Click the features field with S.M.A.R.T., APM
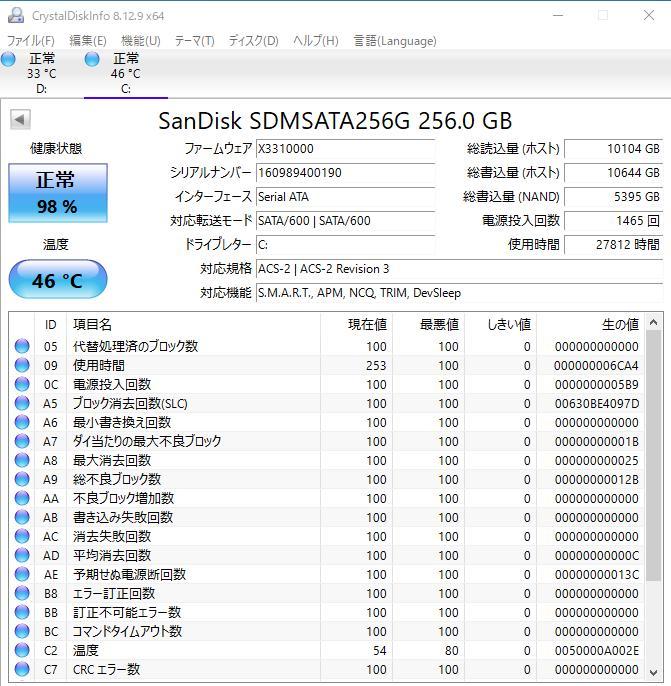Screen dimensions: 671x686 pos(459,293)
